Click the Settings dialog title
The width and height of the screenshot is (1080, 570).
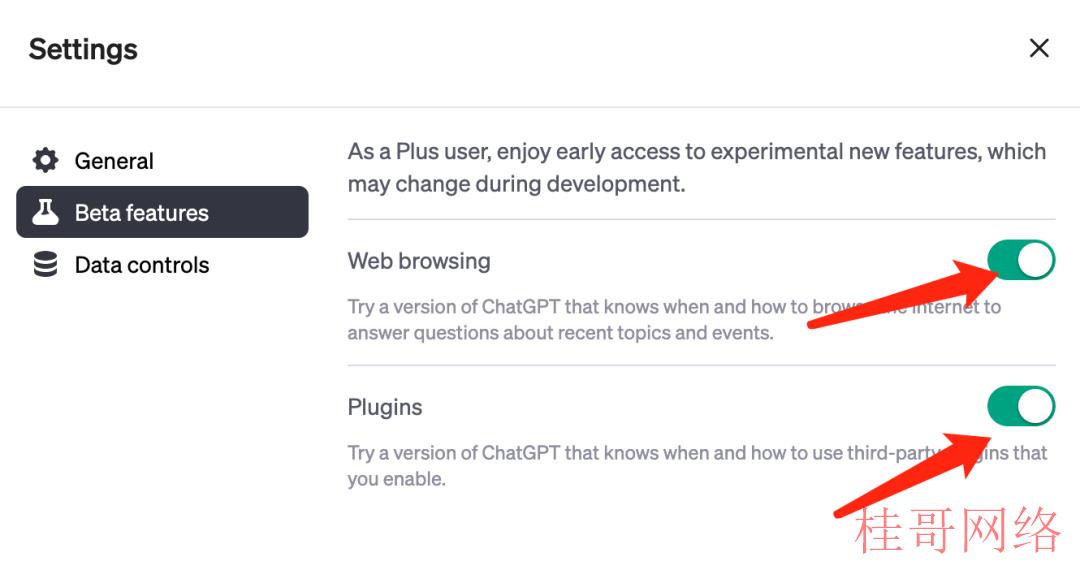pos(83,50)
